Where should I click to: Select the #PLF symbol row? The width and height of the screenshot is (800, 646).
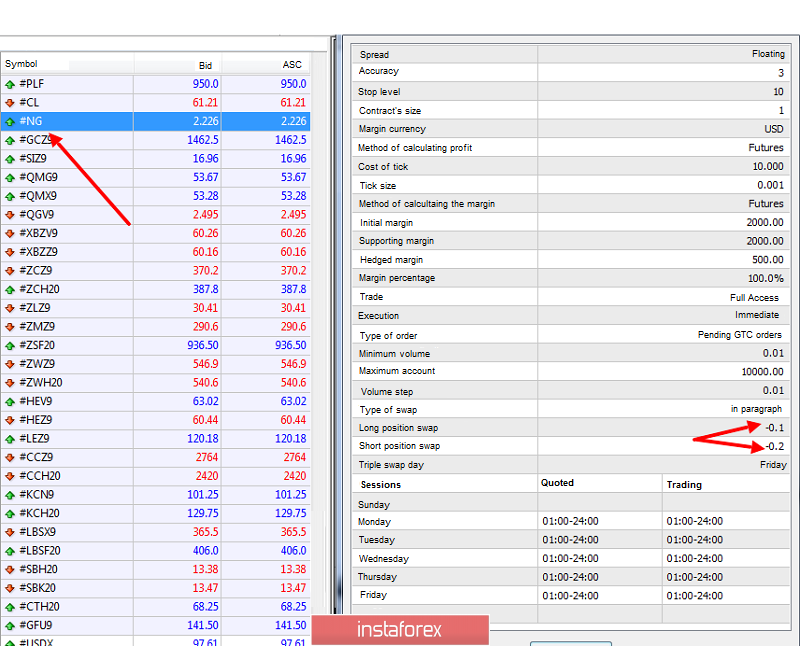pos(155,84)
